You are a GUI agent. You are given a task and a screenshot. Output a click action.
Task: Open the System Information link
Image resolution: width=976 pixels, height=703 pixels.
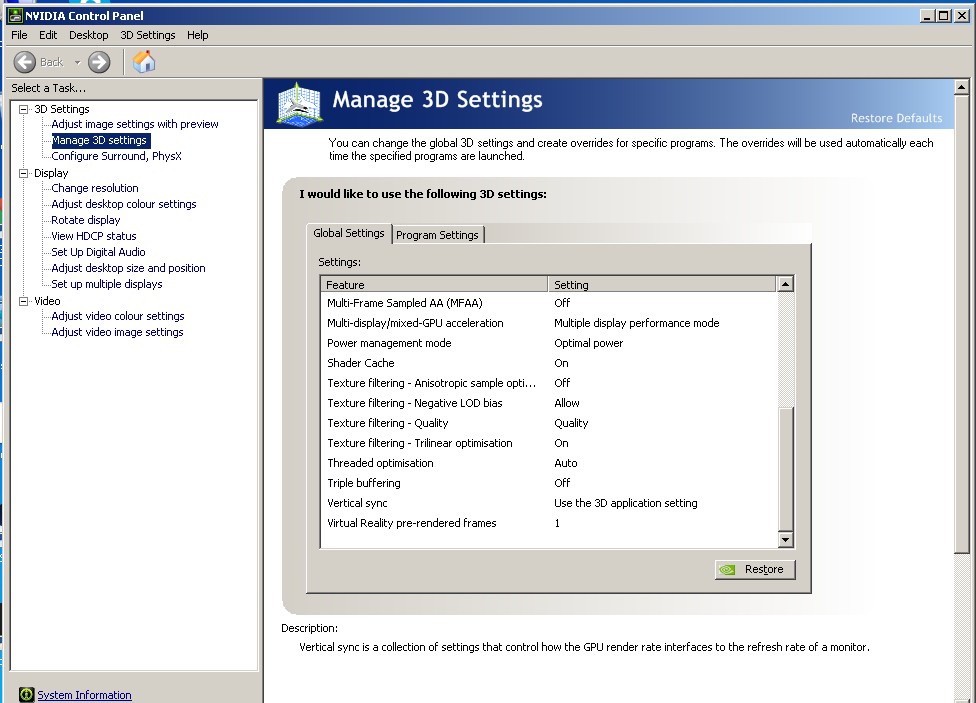tap(84, 695)
